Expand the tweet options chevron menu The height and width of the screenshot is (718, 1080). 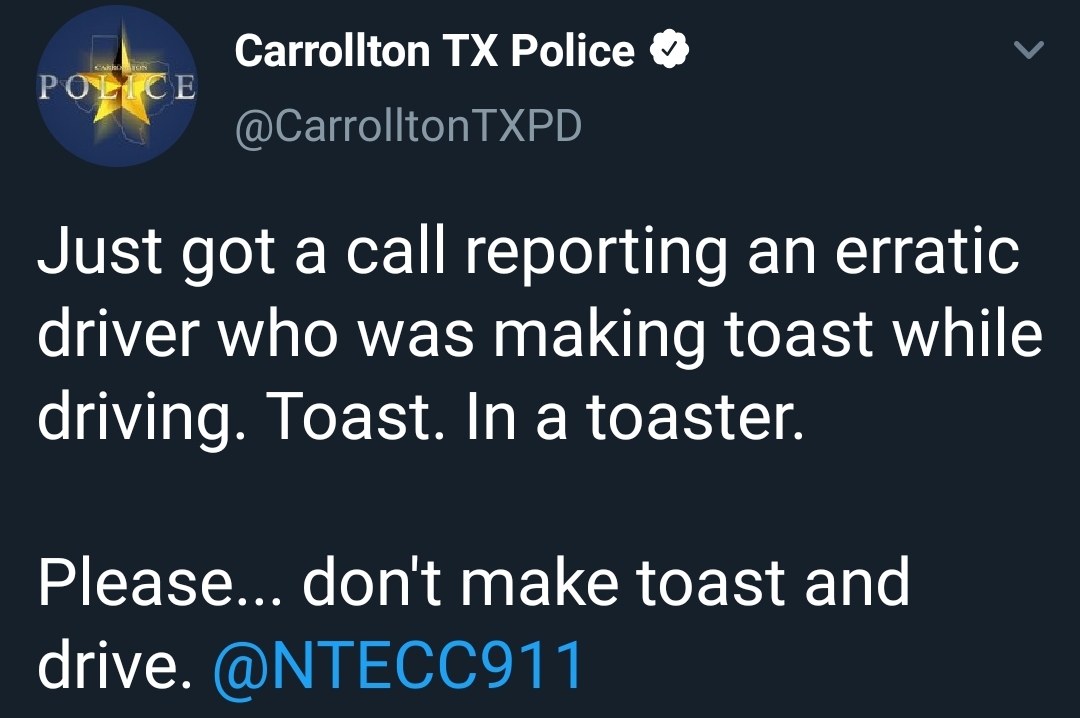[x=1029, y=49]
